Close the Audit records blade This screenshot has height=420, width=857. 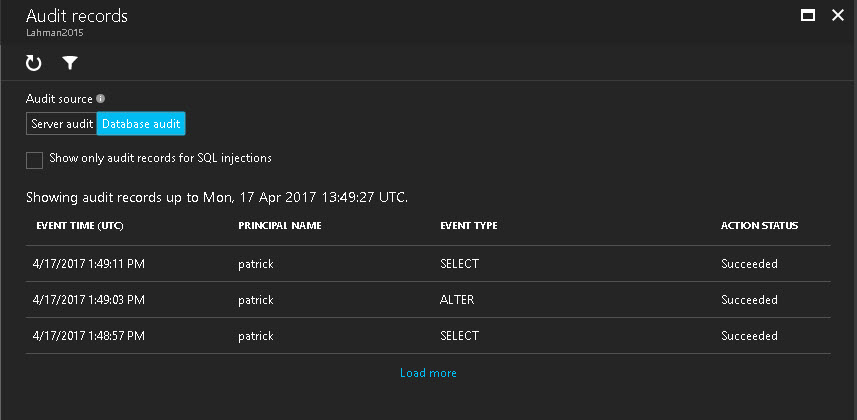(838, 15)
